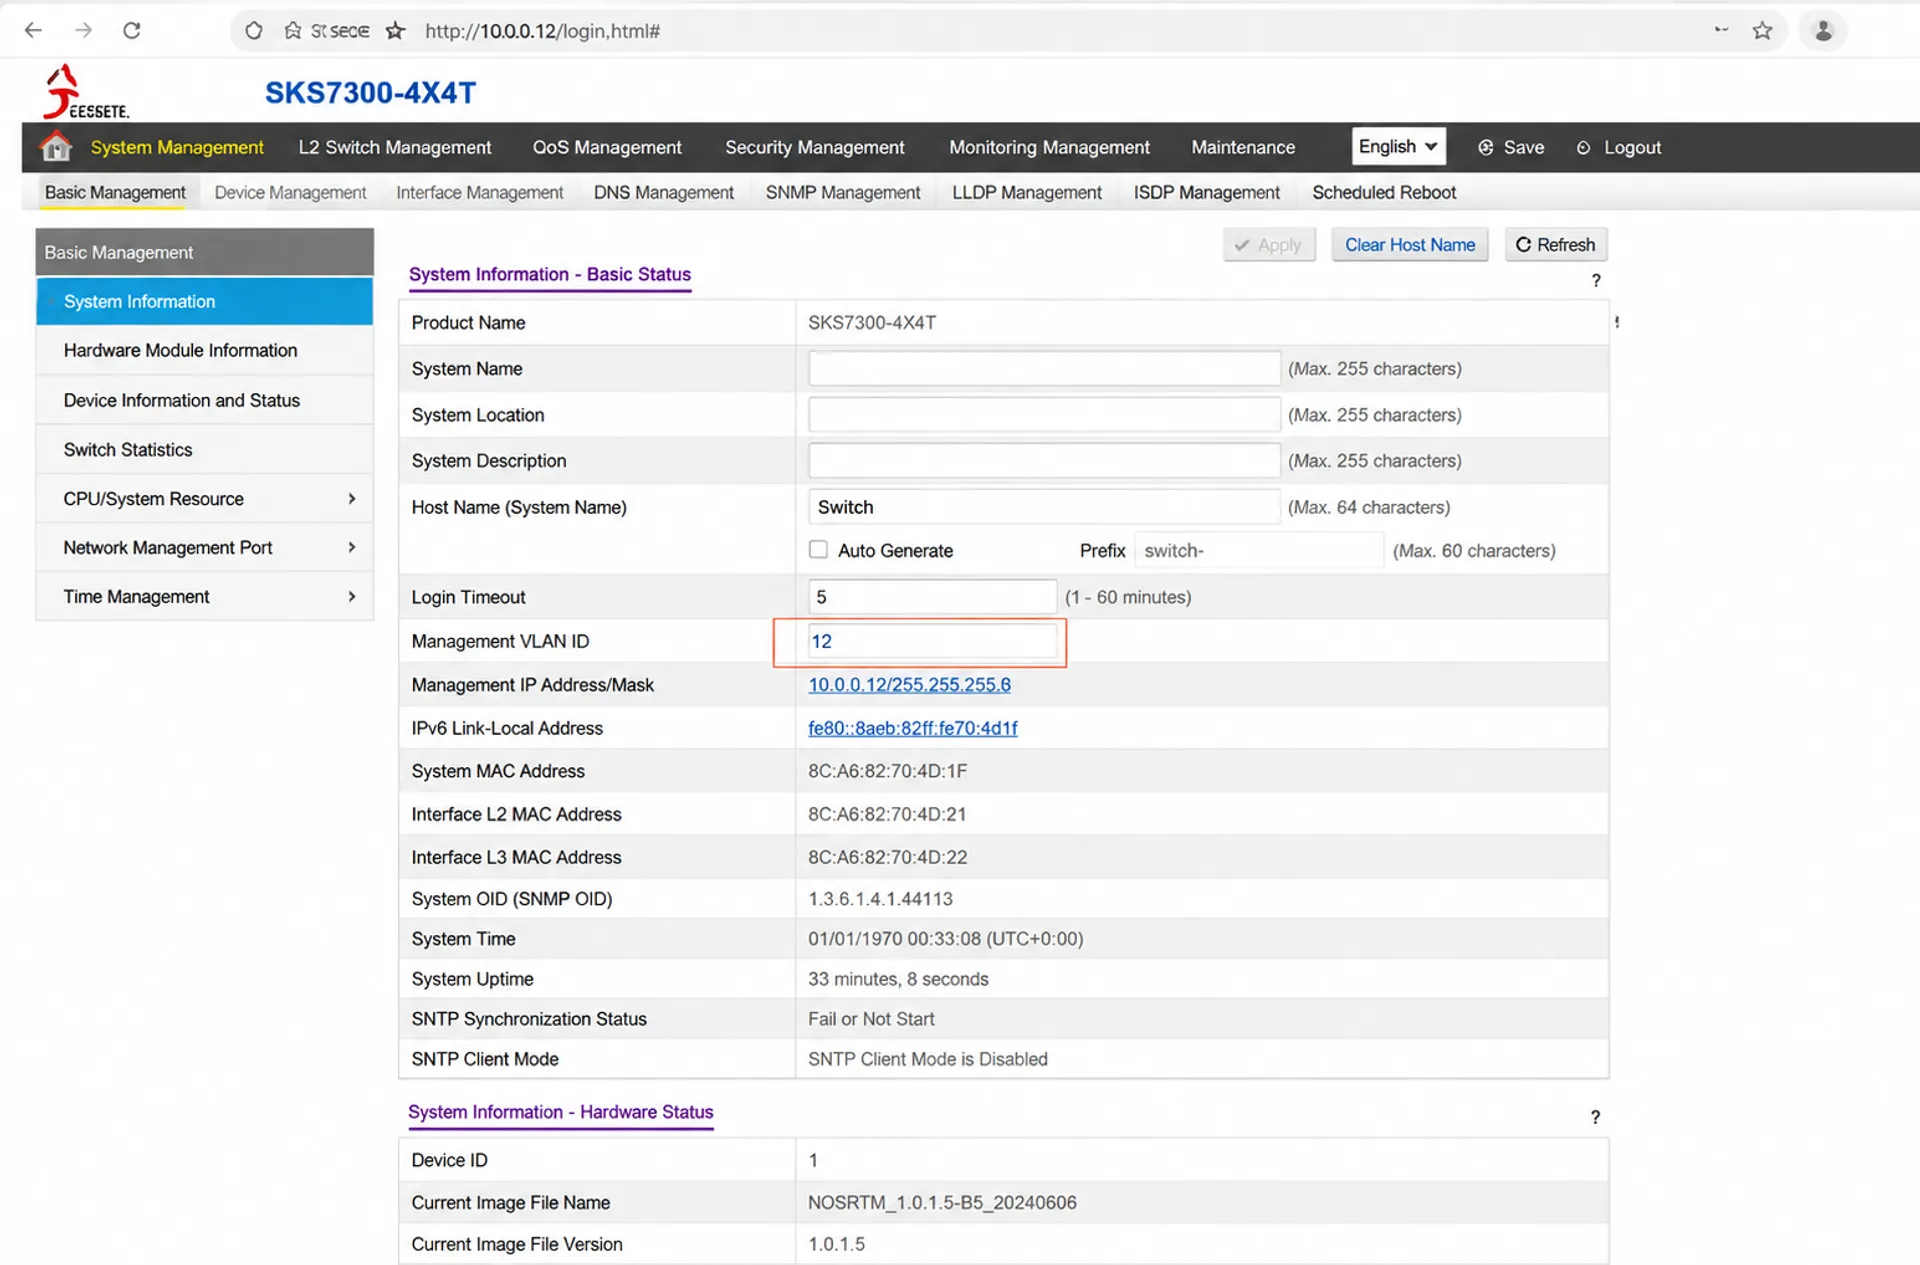
Task: Click the System Name input field
Action: (1044, 369)
